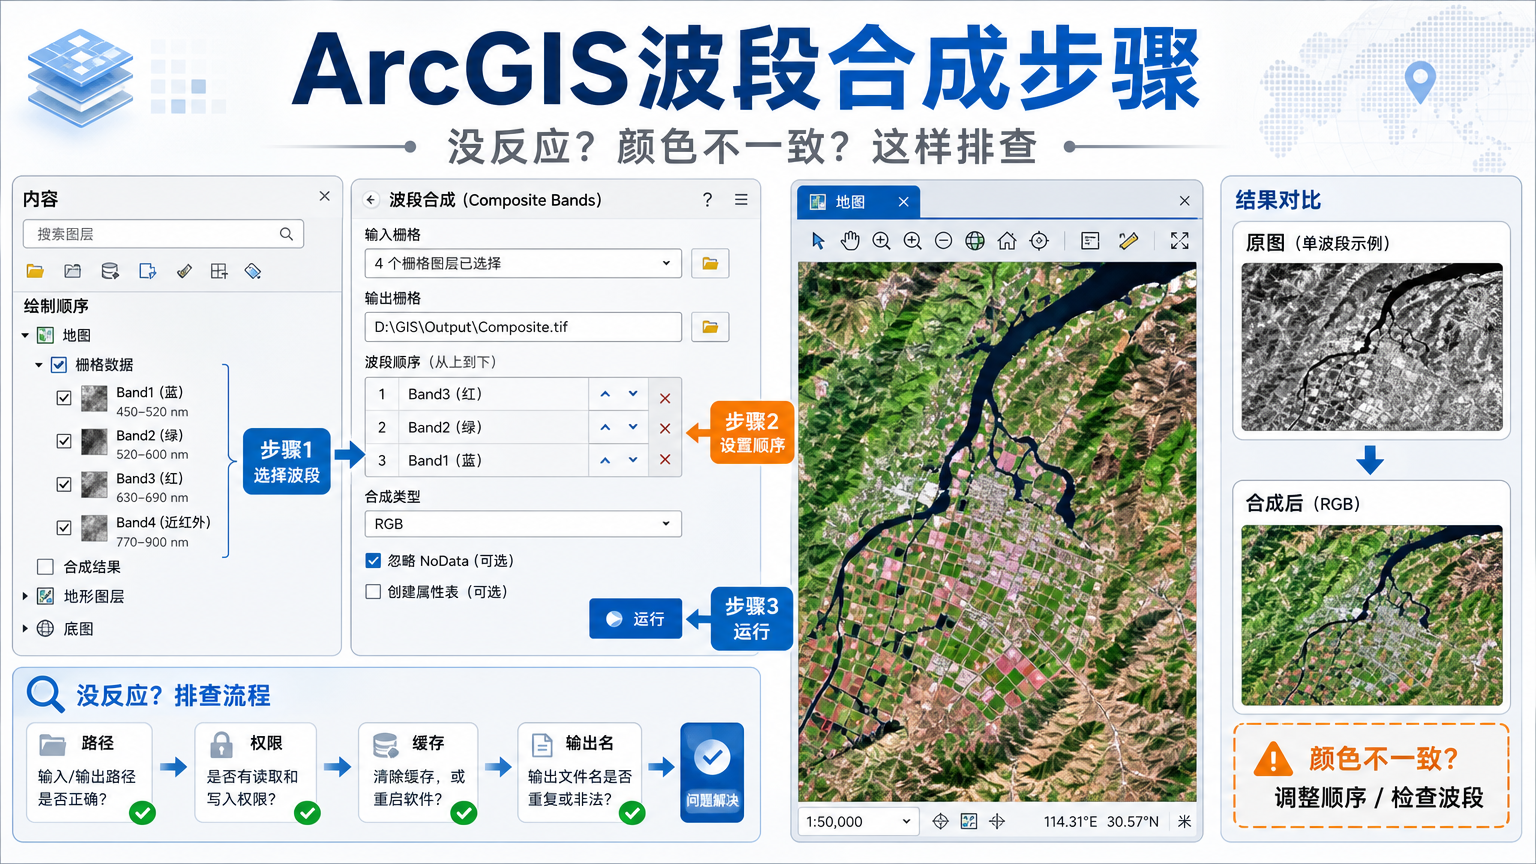This screenshot has width=1536, height=864.
Task: Click the zoom-out minus circle icon
Action: [x=943, y=241]
